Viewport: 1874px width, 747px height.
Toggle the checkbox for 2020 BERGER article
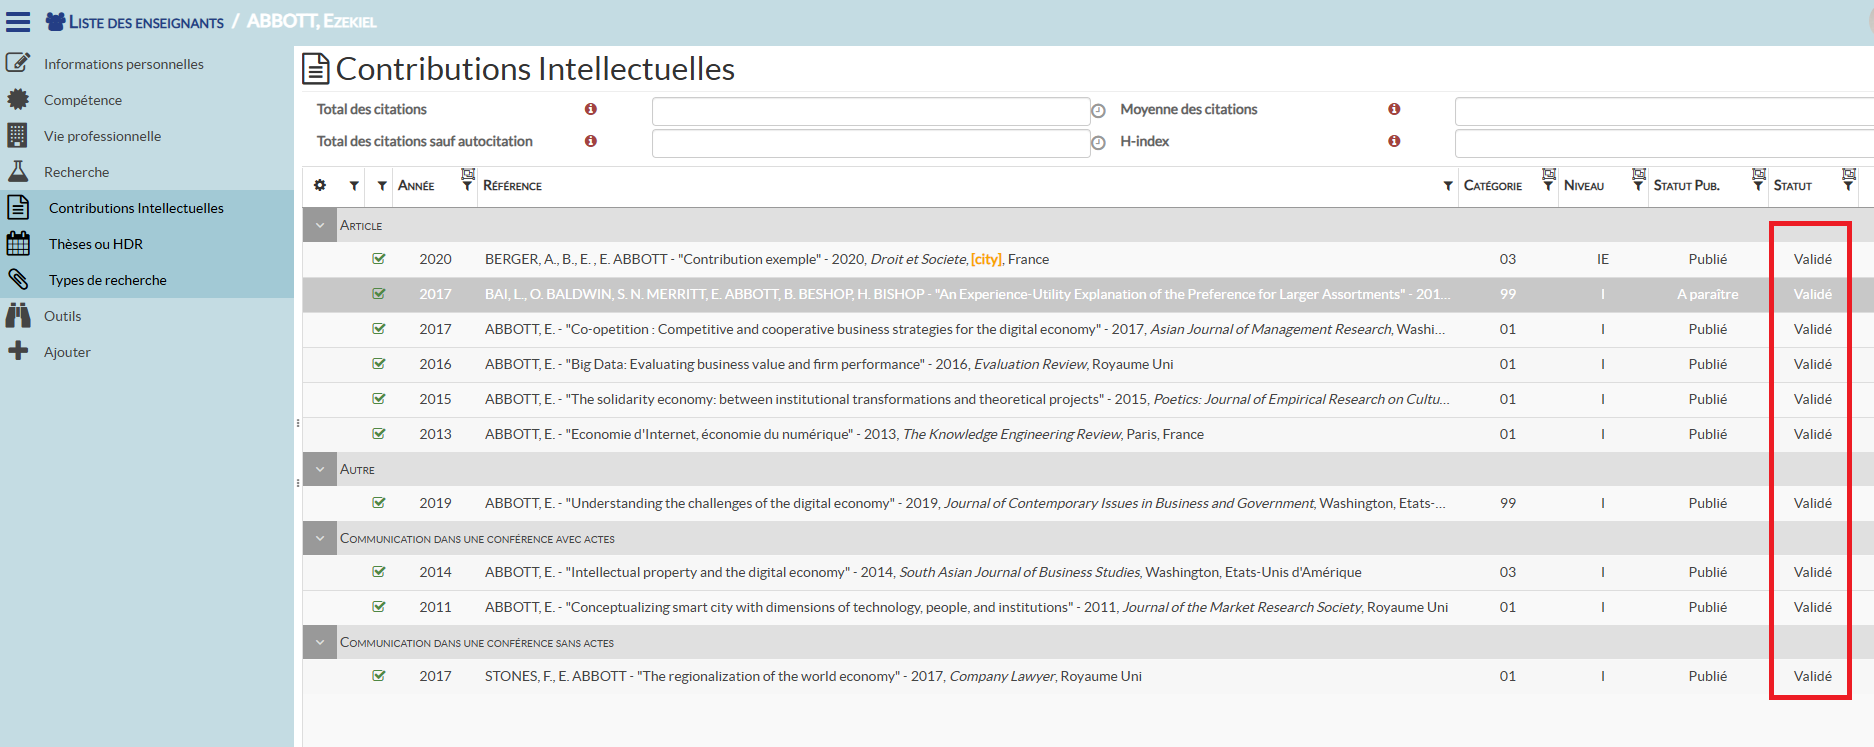point(379,259)
